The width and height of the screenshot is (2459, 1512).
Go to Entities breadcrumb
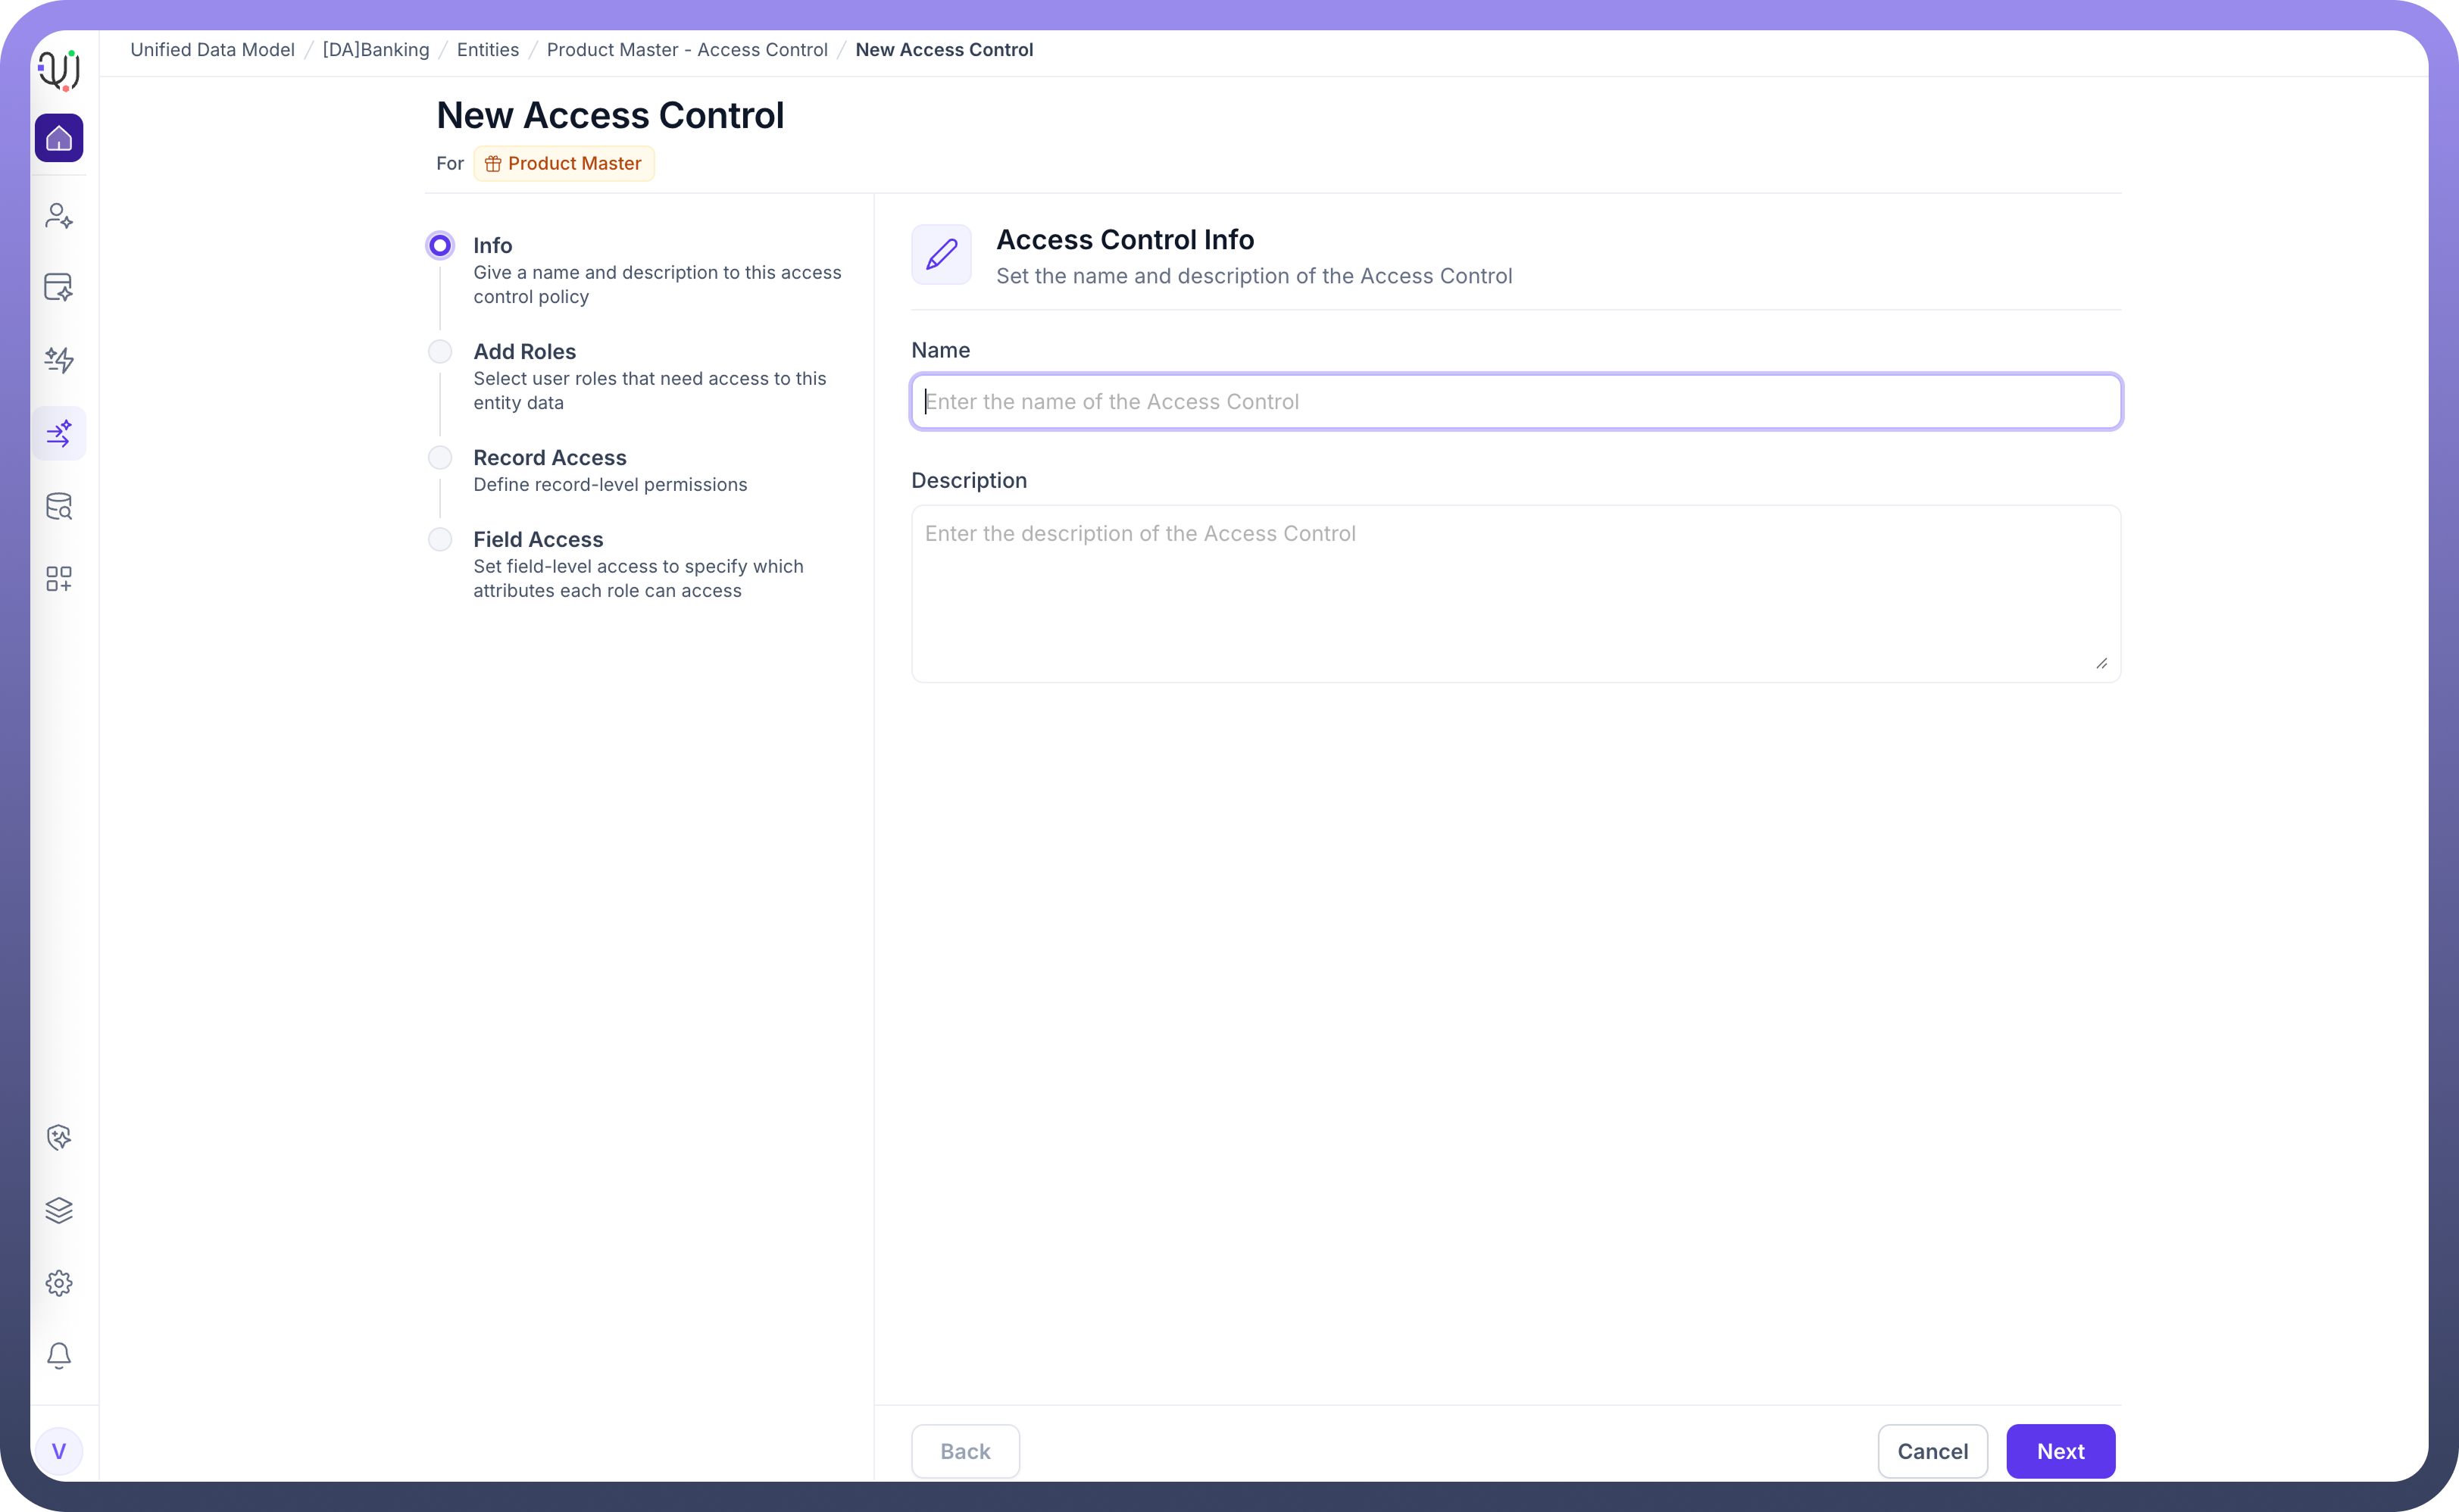pyautogui.click(x=488, y=50)
